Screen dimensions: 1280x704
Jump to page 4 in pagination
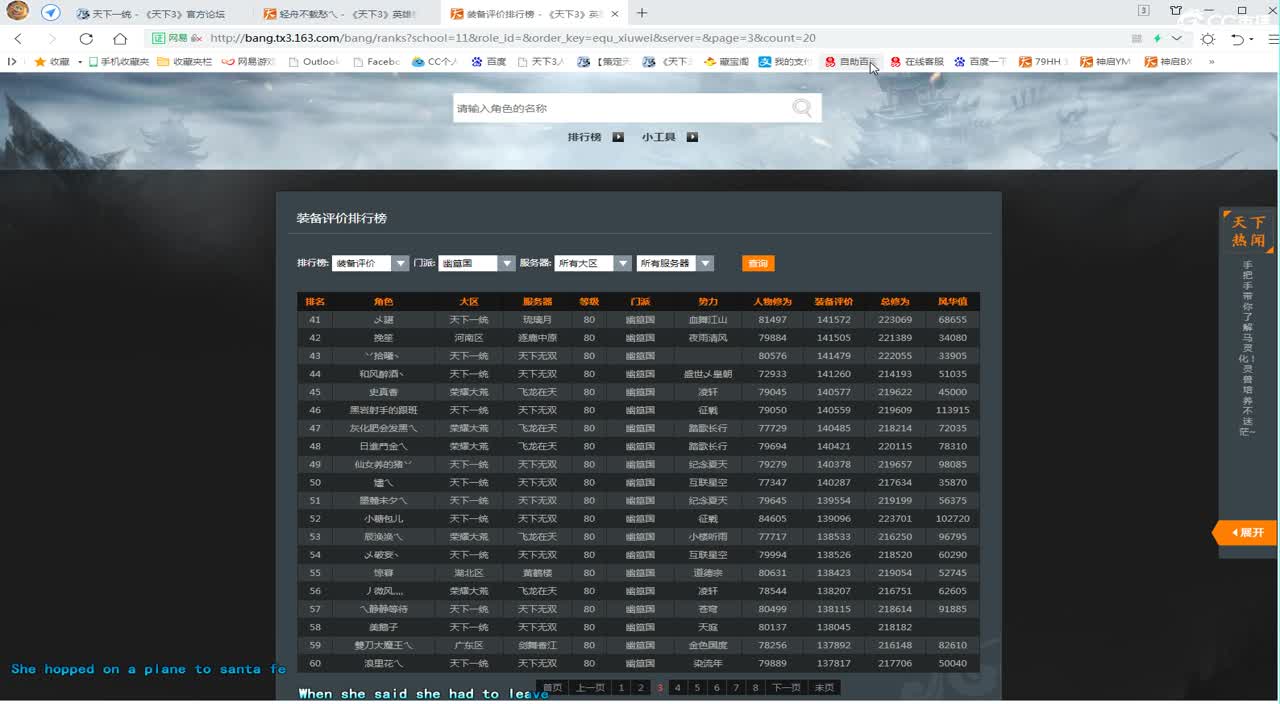tap(678, 687)
